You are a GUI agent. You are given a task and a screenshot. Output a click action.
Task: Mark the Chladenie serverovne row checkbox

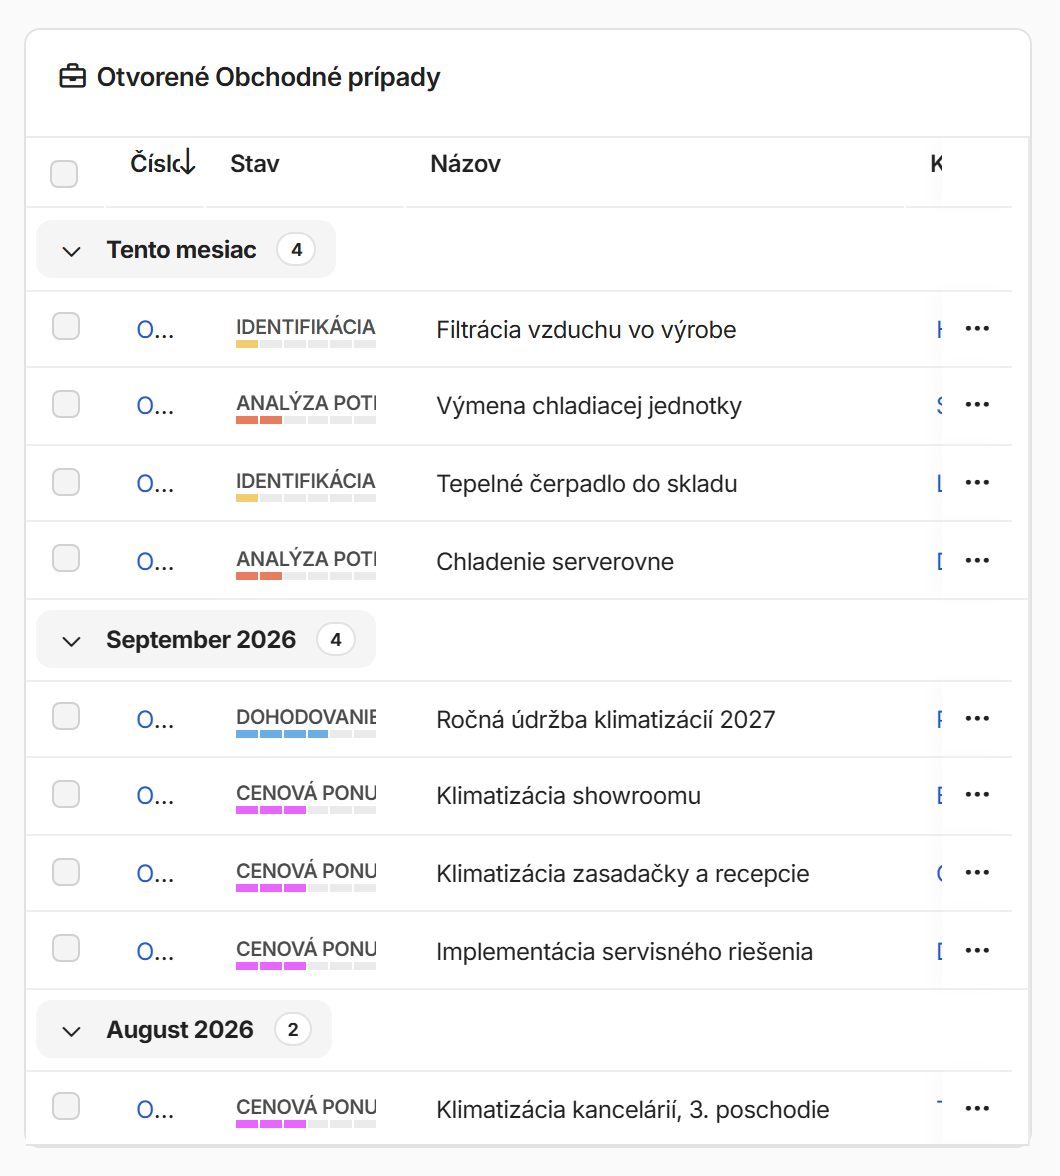click(66, 559)
